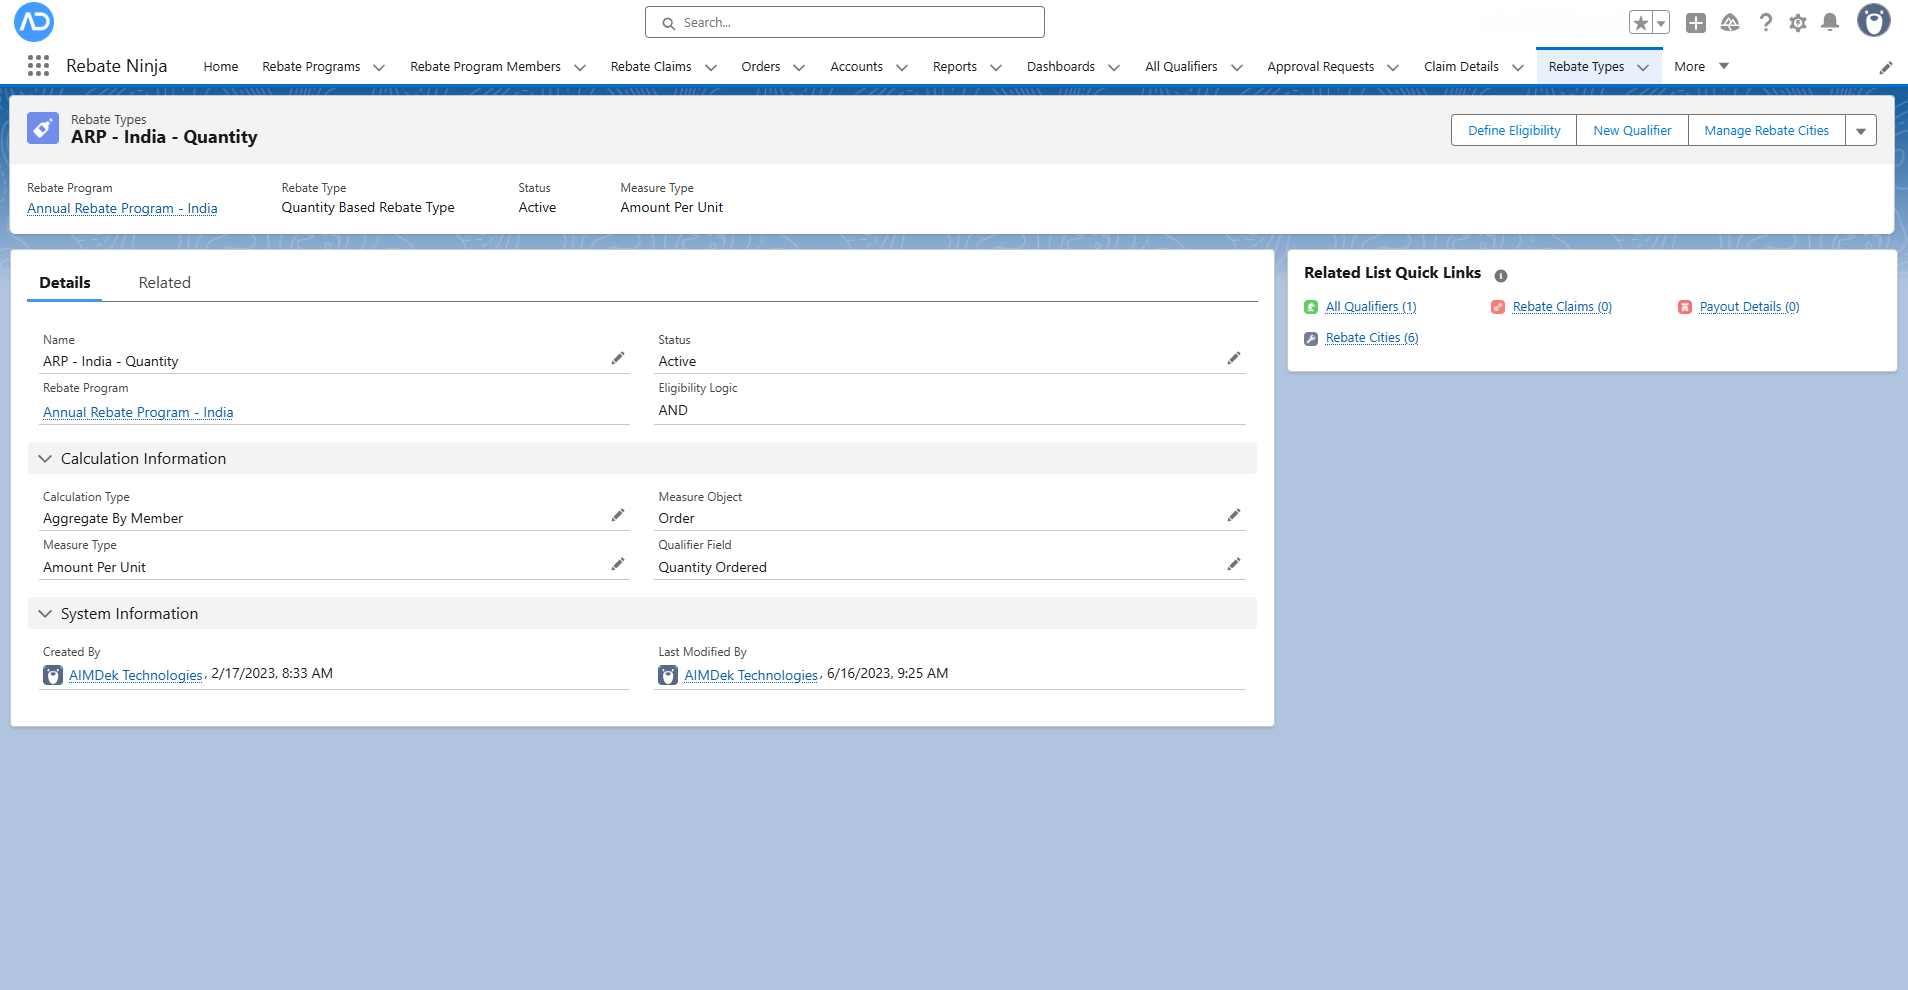The width and height of the screenshot is (1908, 990).
Task: Go to the Home nav tab
Action: click(x=221, y=67)
